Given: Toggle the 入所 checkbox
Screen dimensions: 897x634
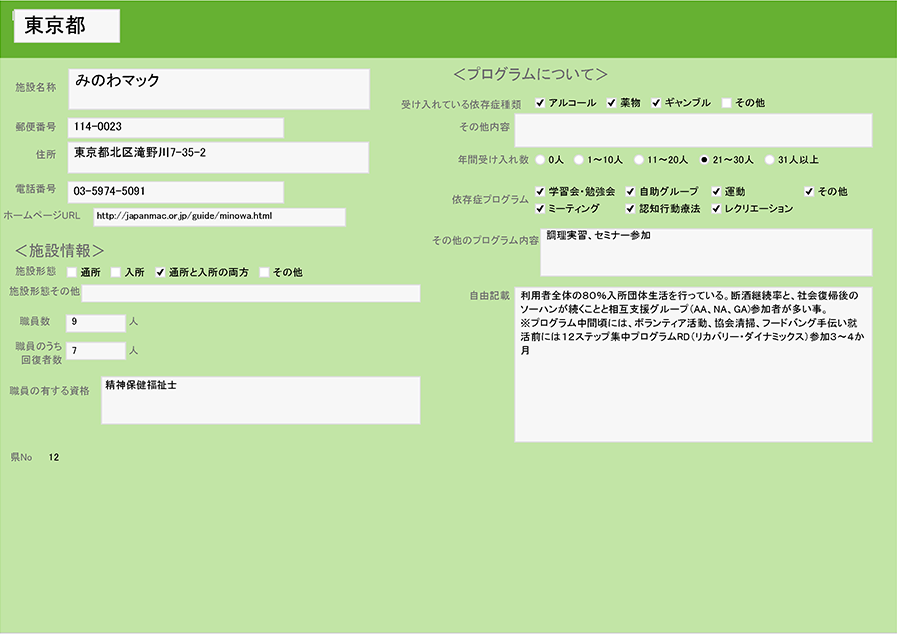Looking at the screenshot, I should pos(116,272).
